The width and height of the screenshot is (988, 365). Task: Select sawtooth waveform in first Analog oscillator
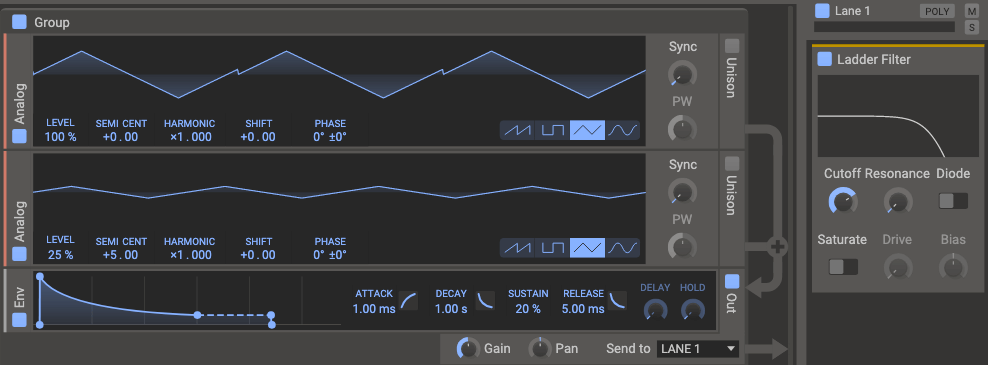(x=517, y=130)
